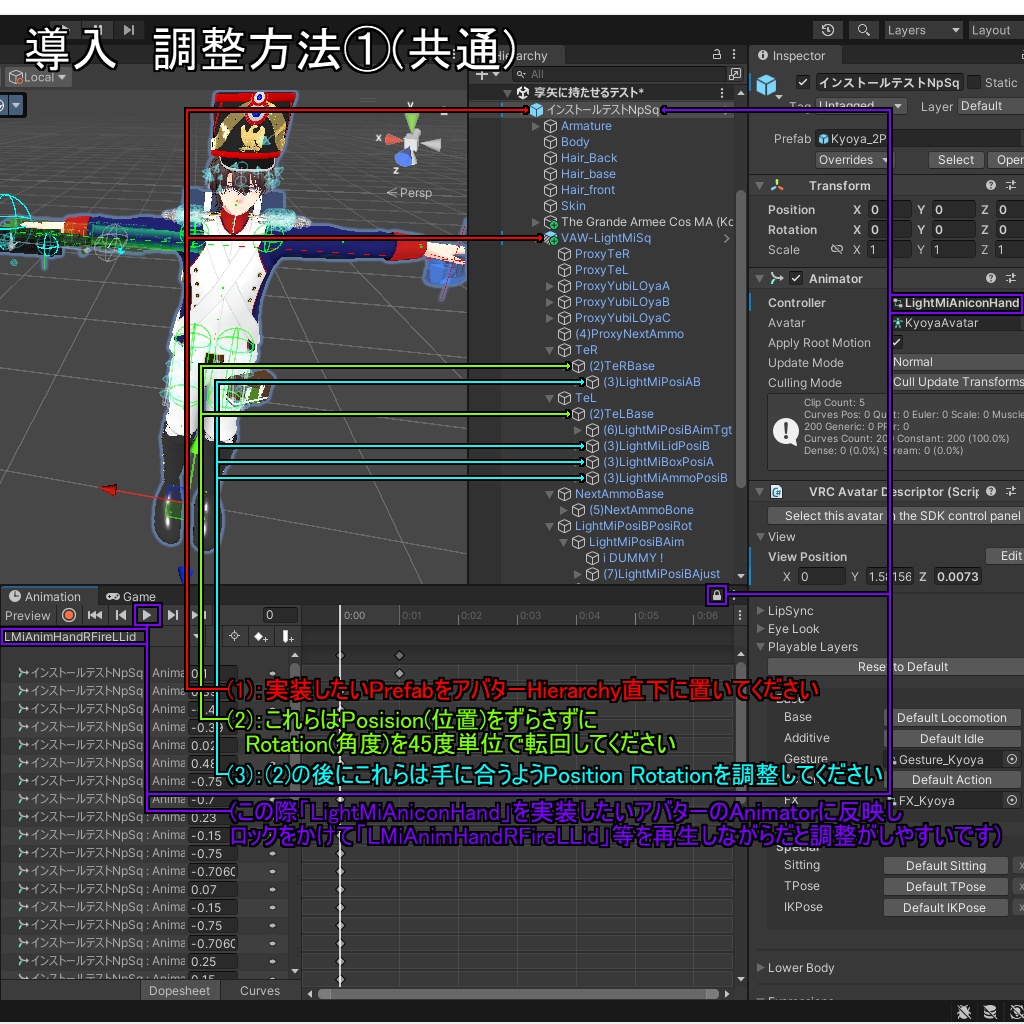This screenshot has height=1024, width=1024.
Task: Go to previous keyframe in Animation window
Action: [121, 615]
